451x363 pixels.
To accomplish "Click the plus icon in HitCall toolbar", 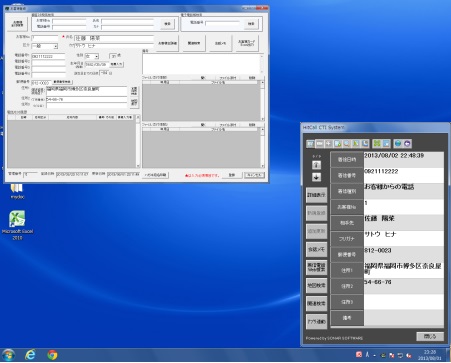I will [x=329, y=143].
